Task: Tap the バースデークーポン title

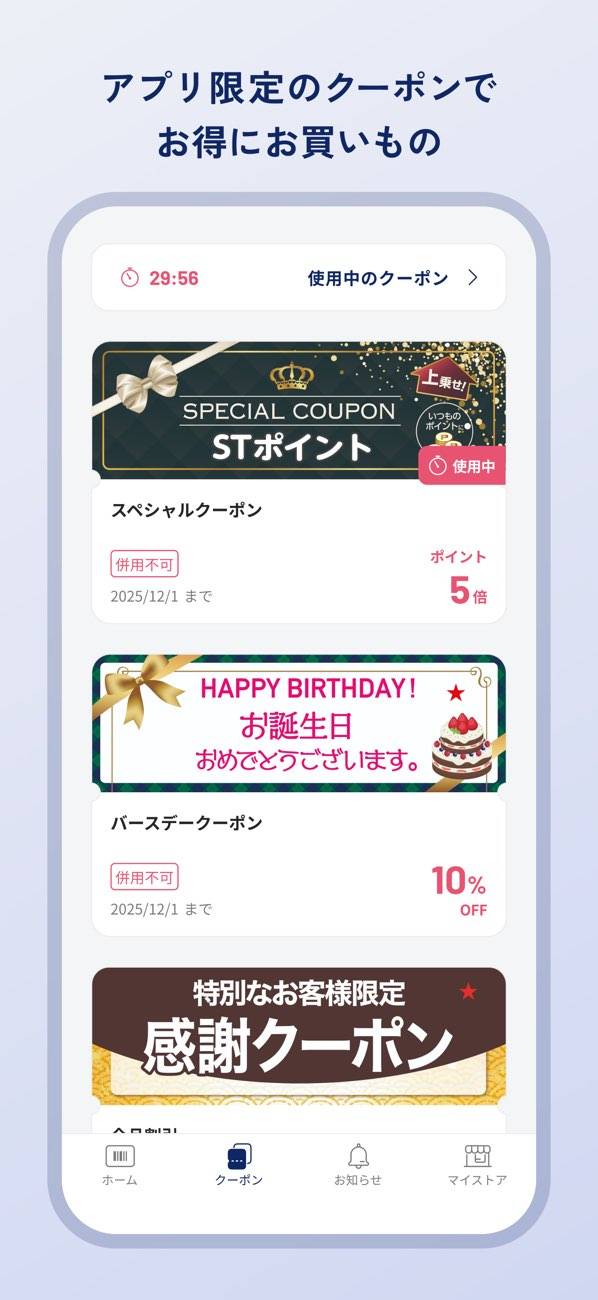Action: [x=187, y=823]
